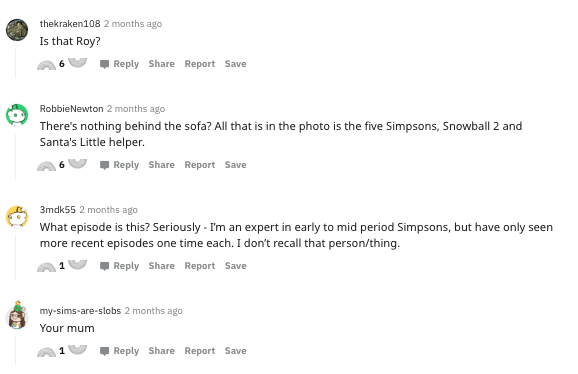This screenshot has height=374, width=578.
Task: Save RobbieNewton's comment
Action: click(x=236, y=165)
